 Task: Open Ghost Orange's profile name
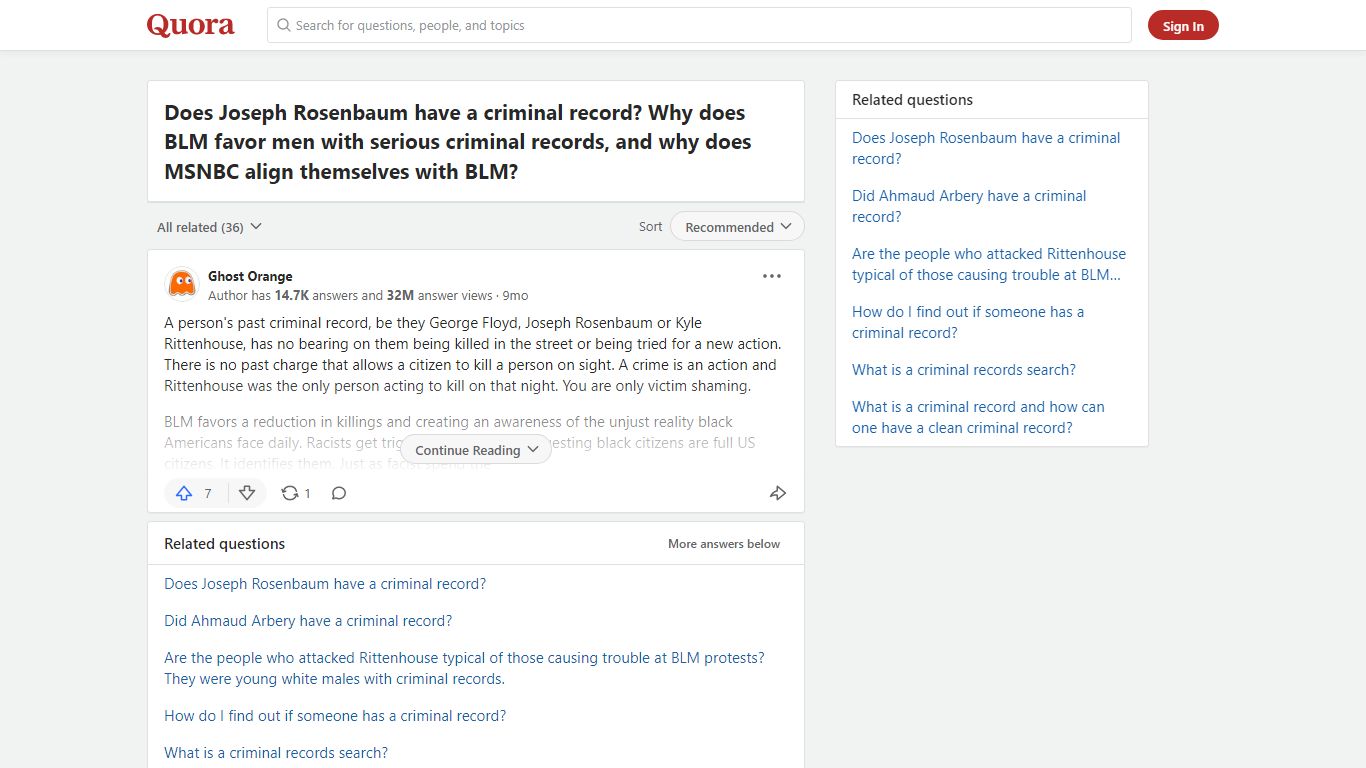pos(250,276)
